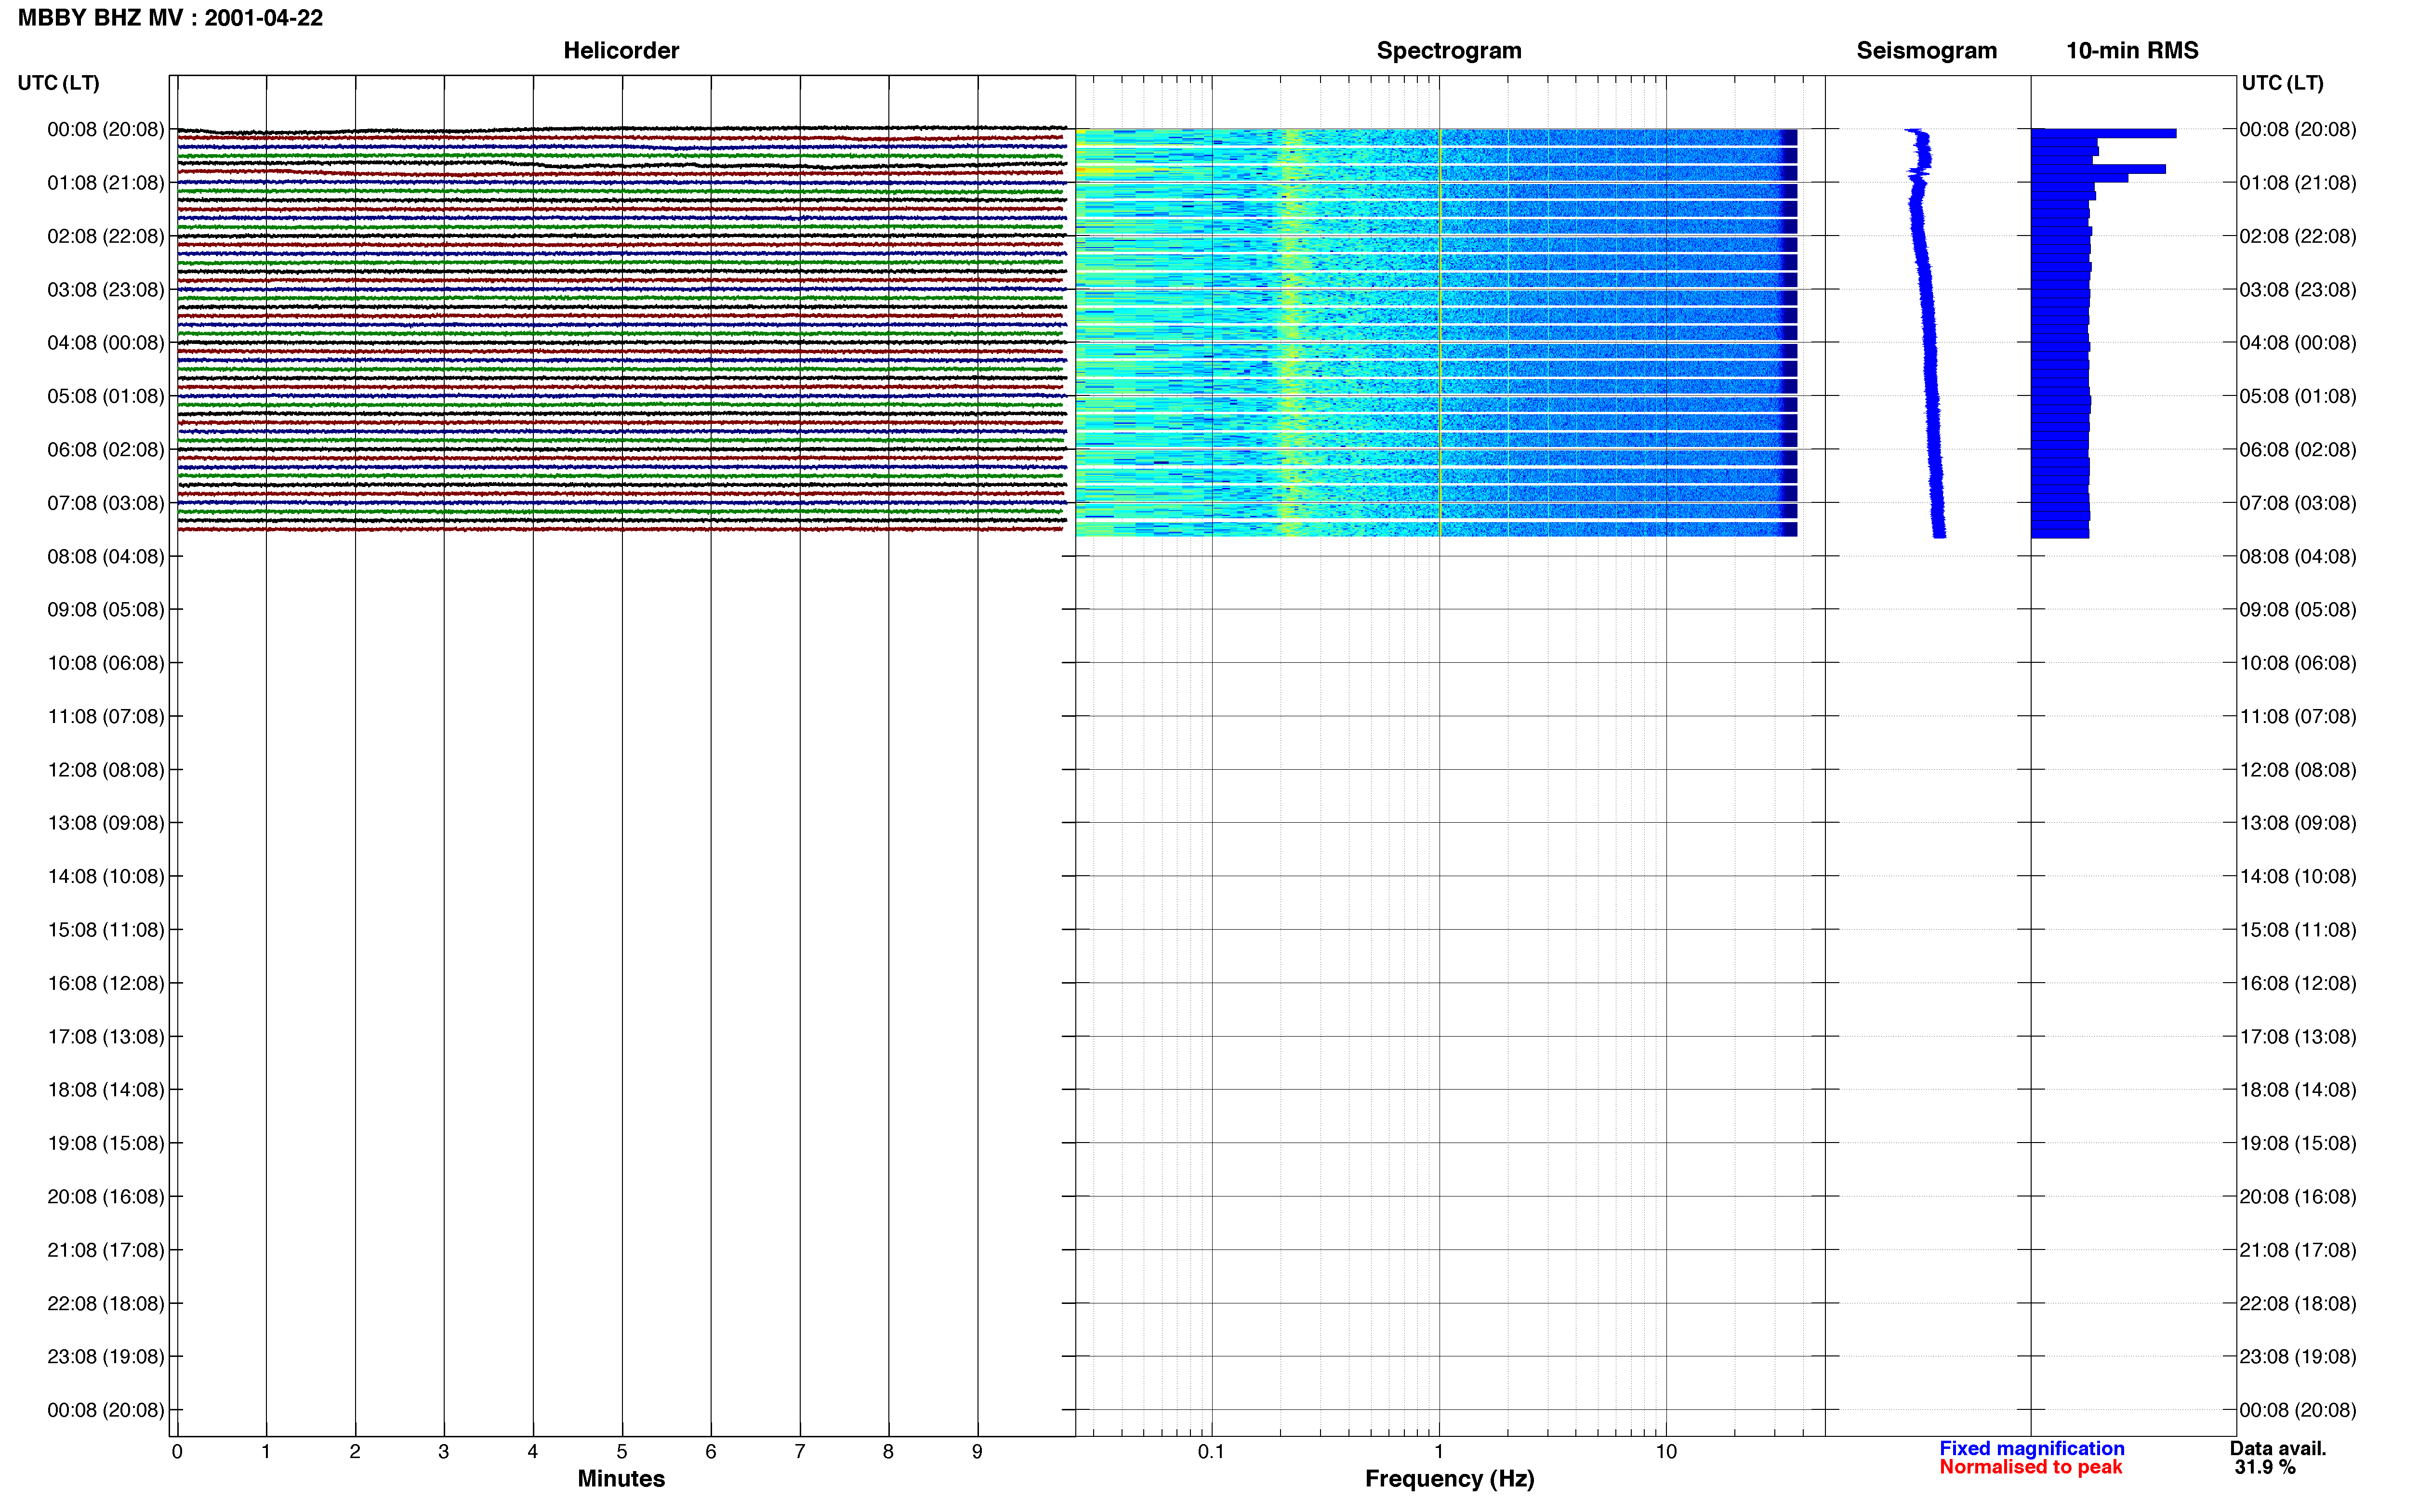Click left time label '08:08 (04:08)'

coord(105,556)
